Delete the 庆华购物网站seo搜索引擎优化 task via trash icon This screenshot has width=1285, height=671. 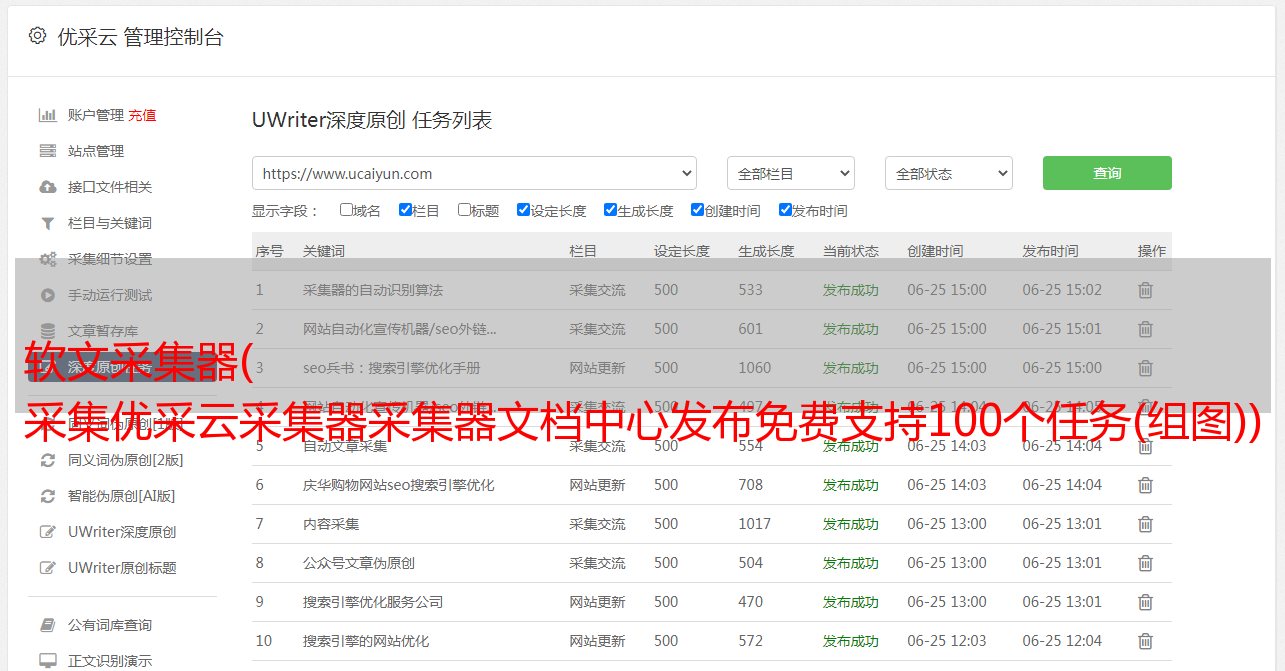[x=1146, y=485]
